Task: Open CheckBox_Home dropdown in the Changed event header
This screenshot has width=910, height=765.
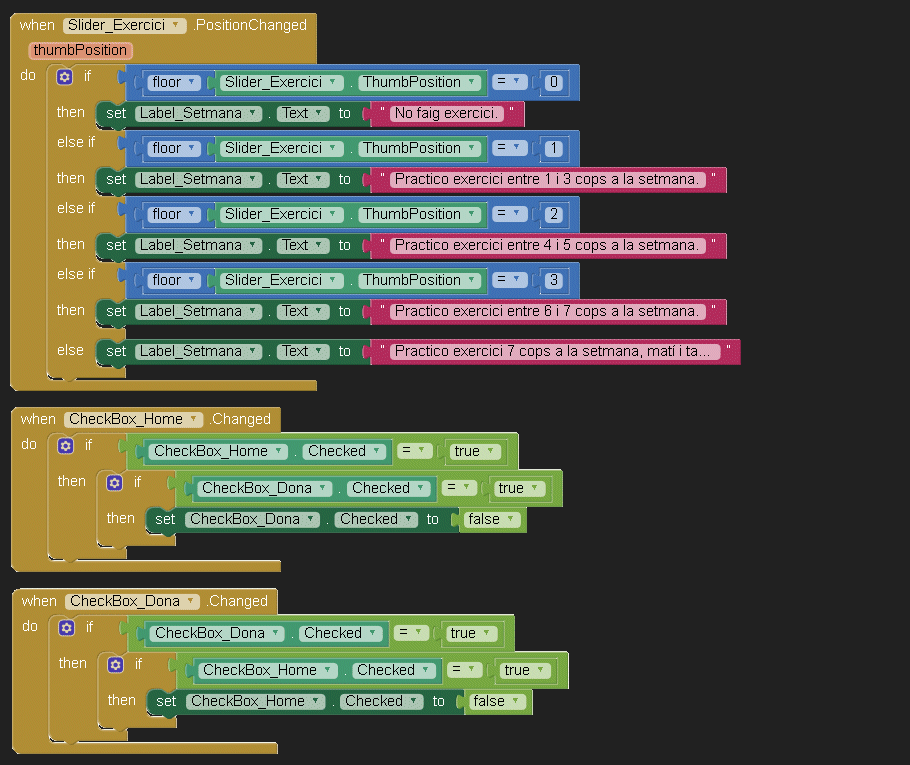Action: tap(193, 419)
